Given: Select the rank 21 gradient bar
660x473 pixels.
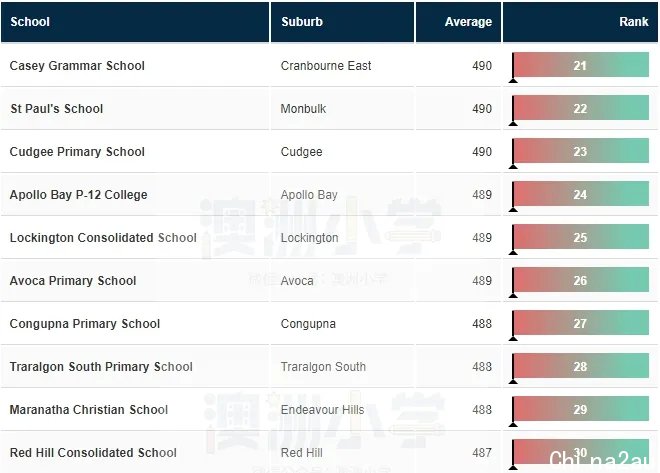Looking at the screenshot, I should pos(581,65).
